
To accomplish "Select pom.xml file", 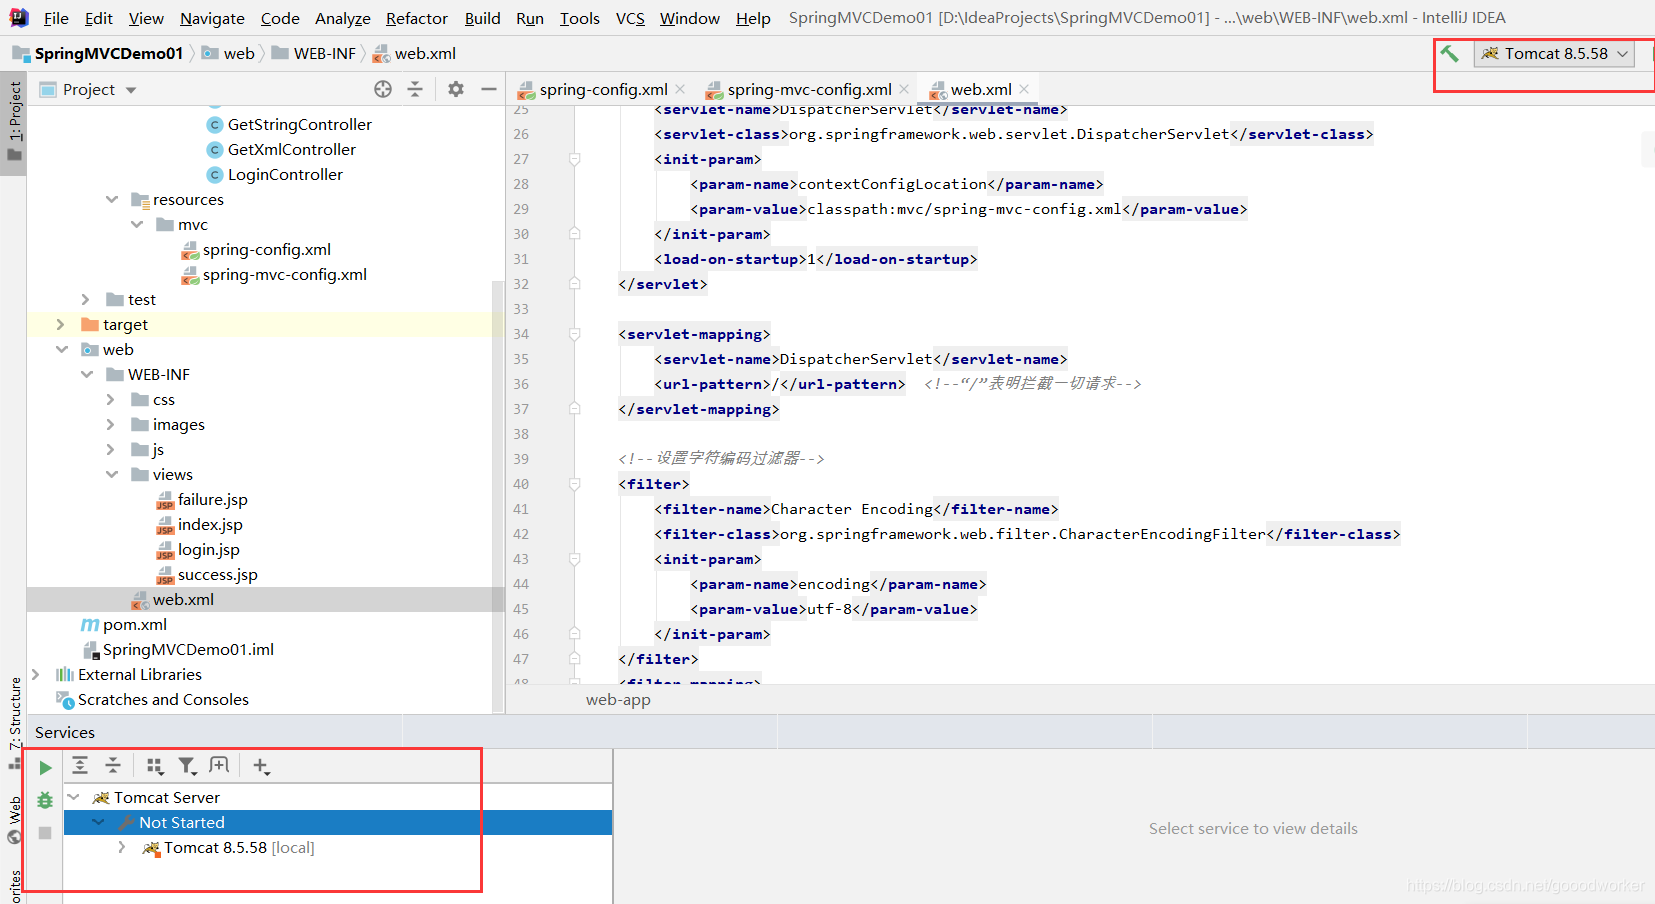I will [134, 624].
